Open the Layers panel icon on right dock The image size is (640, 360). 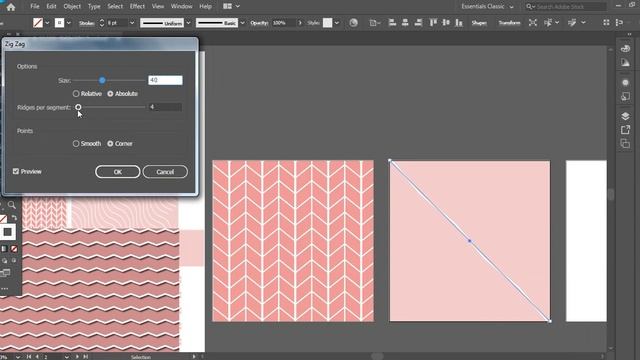click(x=625, y=116)
